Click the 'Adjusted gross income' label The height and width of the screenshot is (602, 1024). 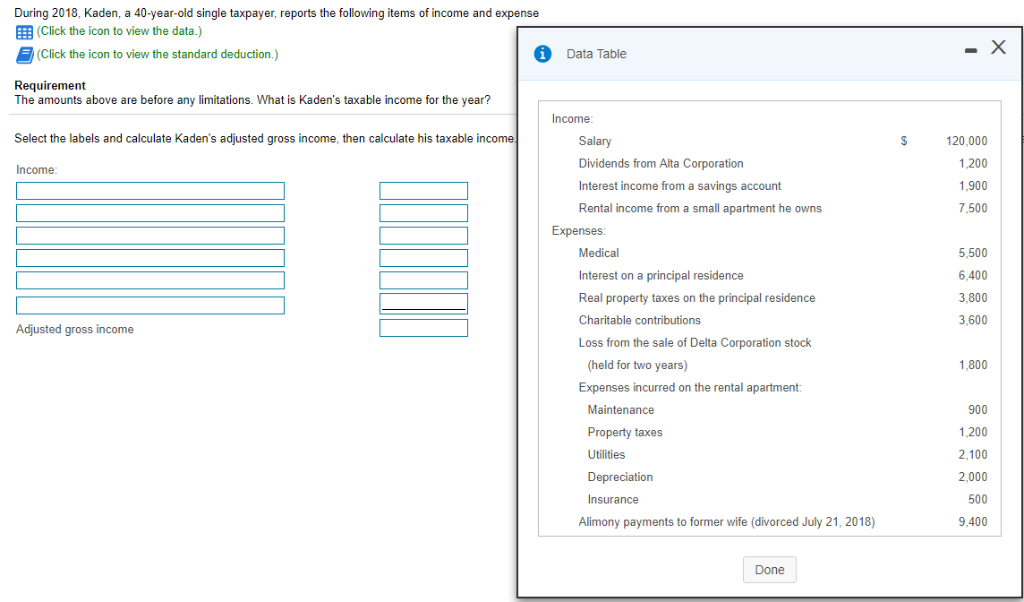pyautogui.click(x=75, y=329)
